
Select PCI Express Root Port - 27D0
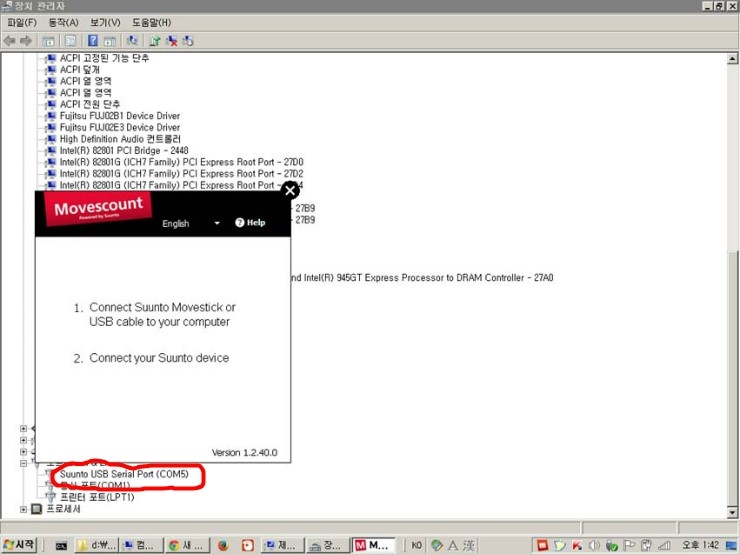point(181,162)
